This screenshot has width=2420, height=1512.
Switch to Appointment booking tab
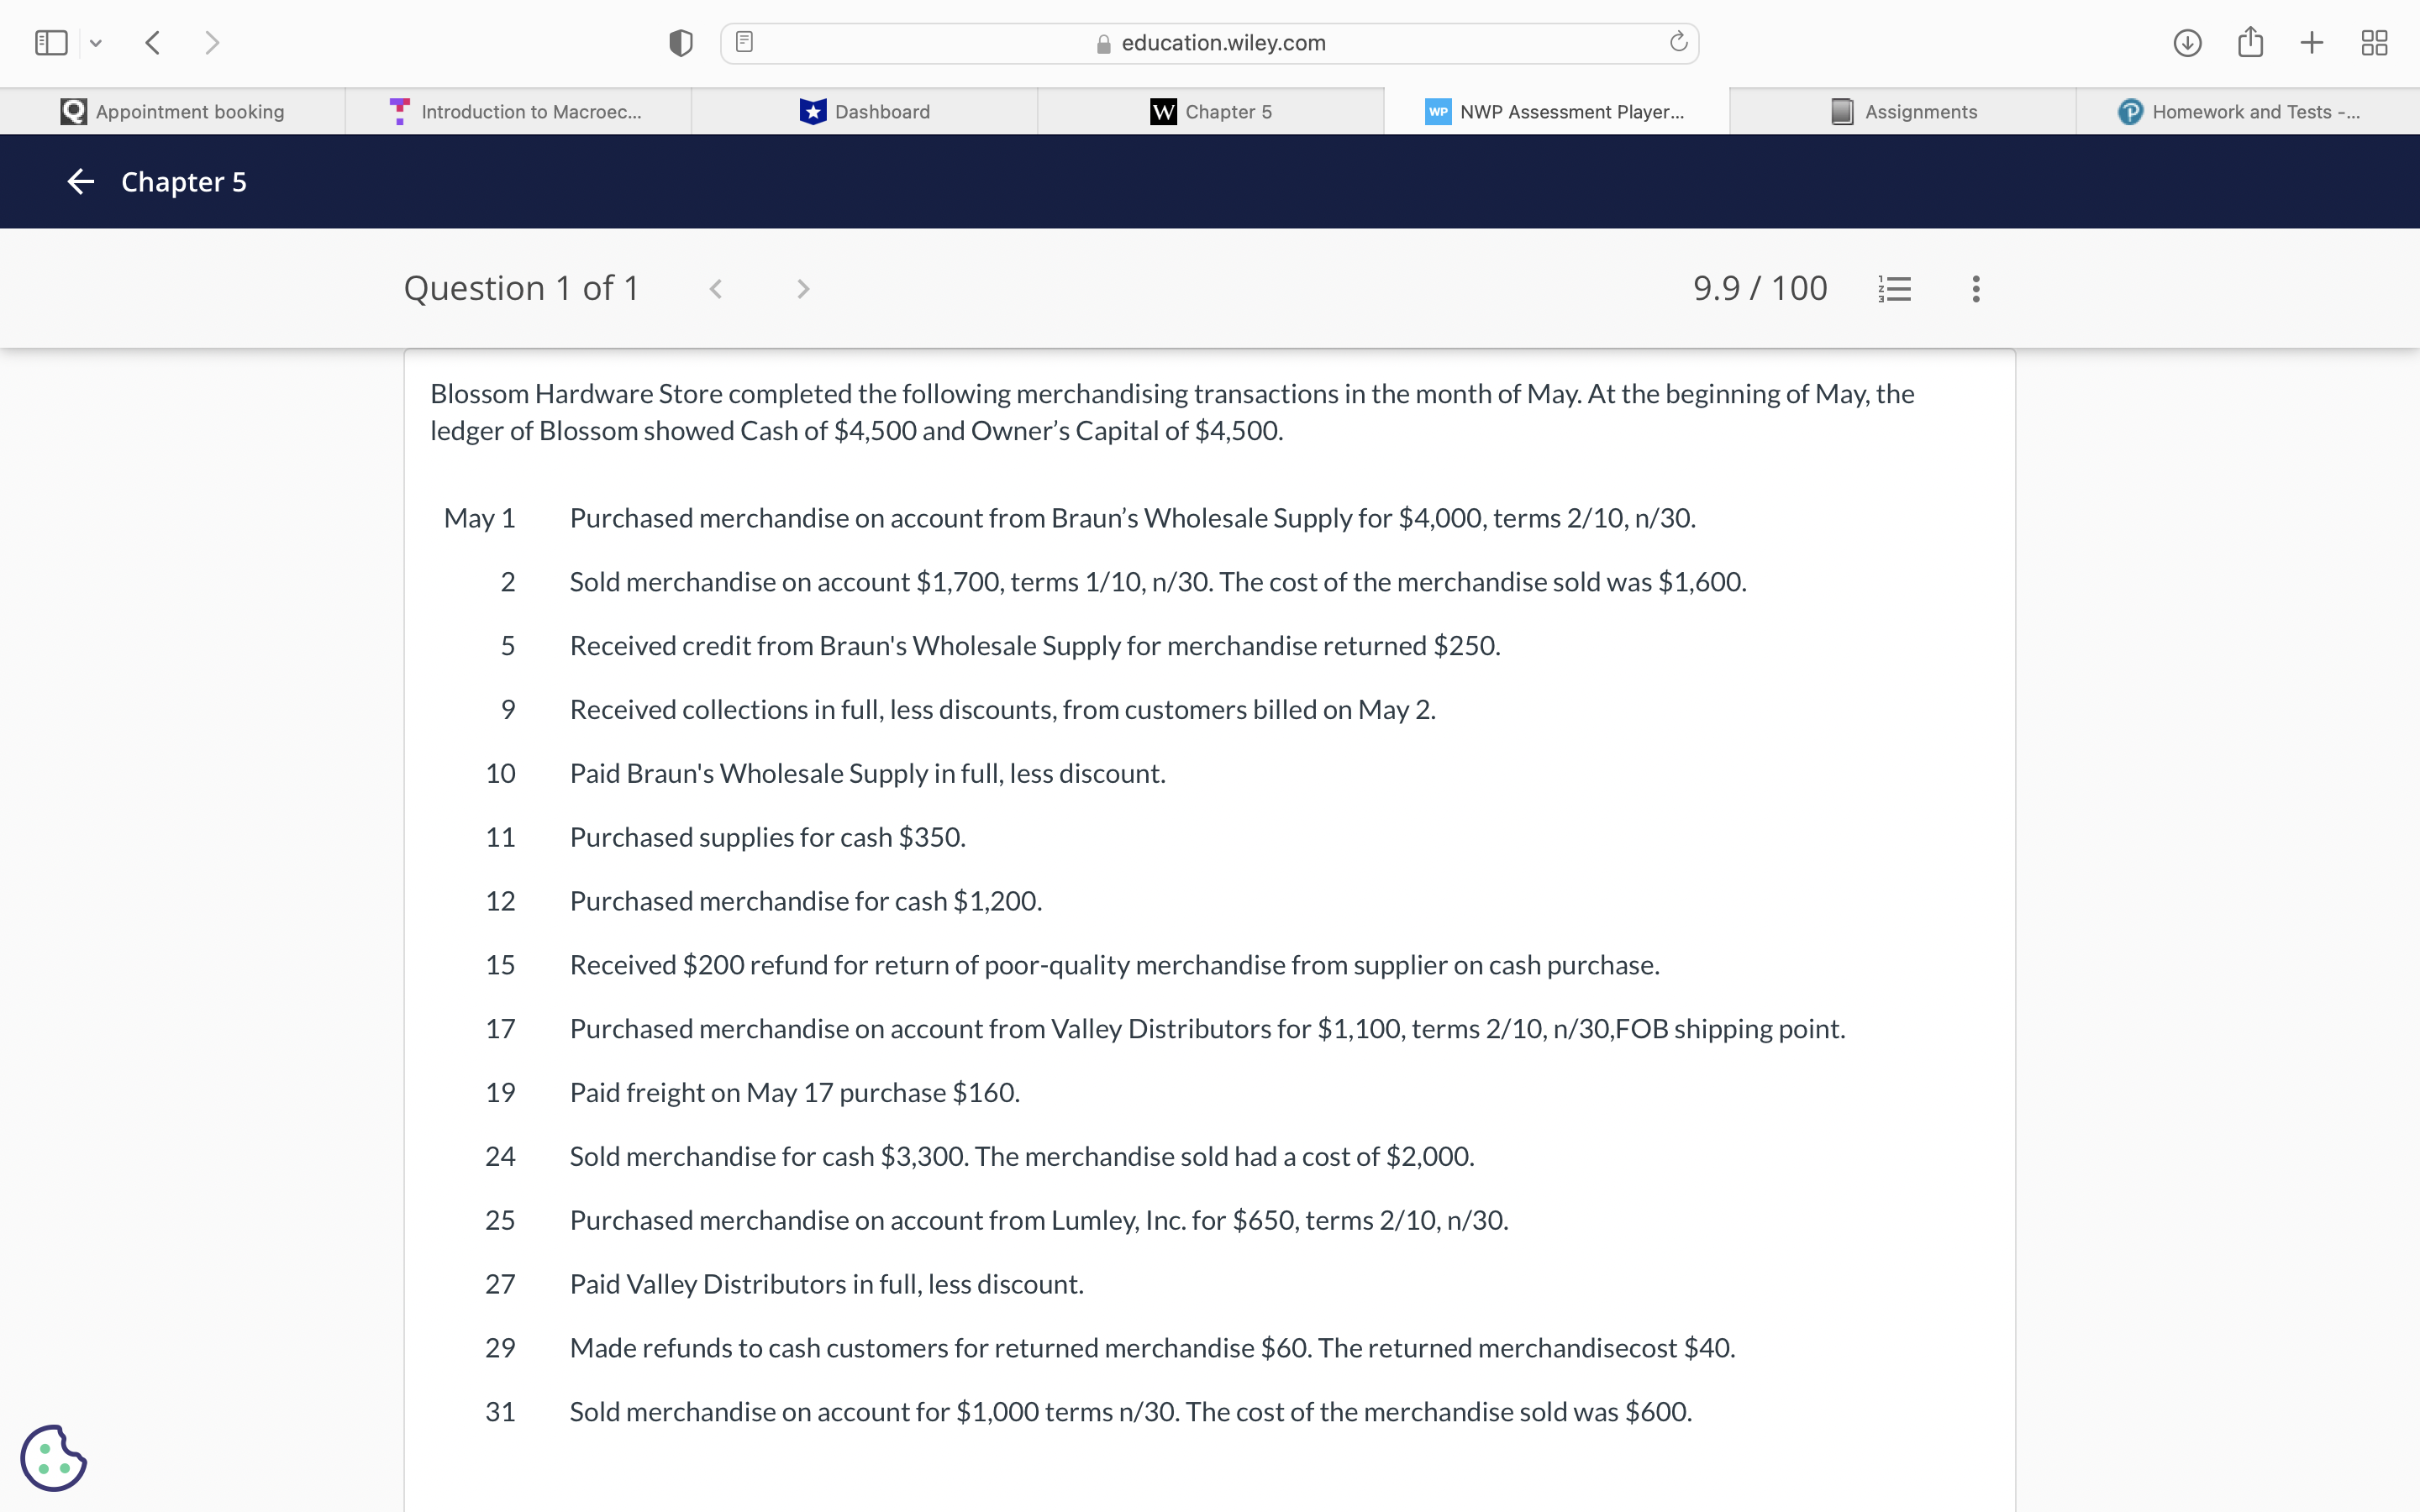coord(173,112)
